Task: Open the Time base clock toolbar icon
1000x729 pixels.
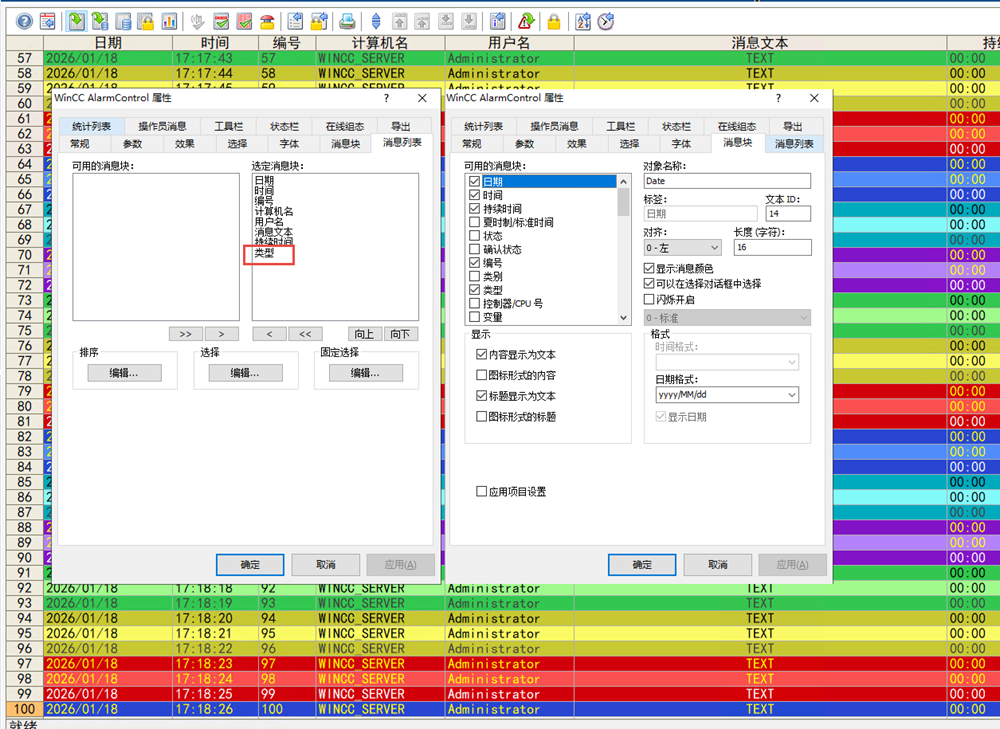Action: point(606,21)
